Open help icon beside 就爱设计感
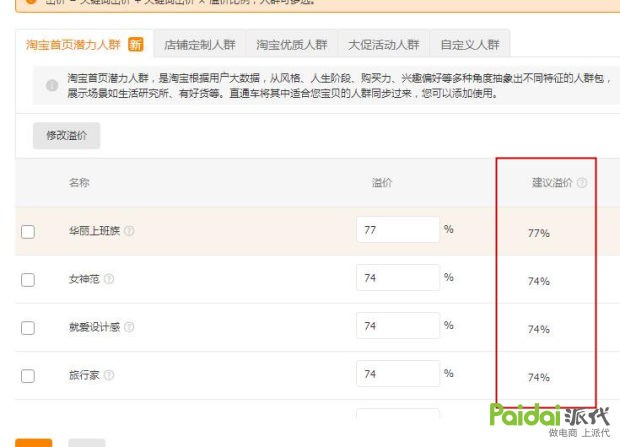The width and height of the screenshot is (620, 447). click(129, 327)
